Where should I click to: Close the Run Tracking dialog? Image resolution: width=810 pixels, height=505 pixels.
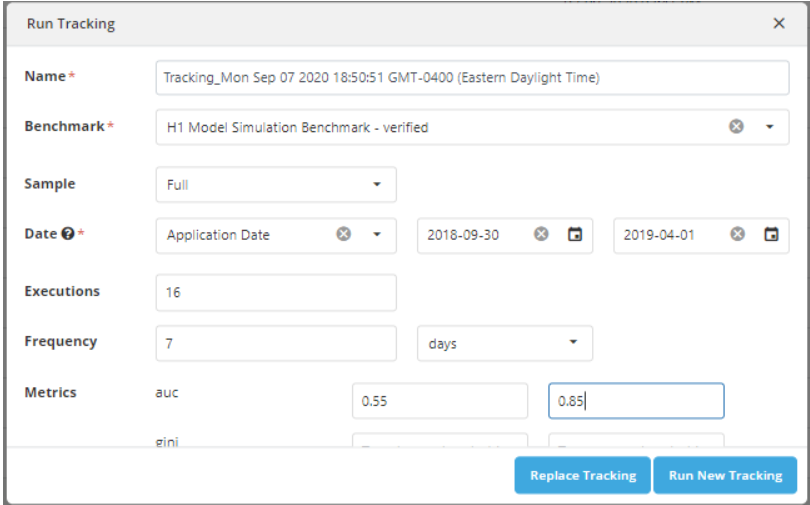click(x=779, y=24)
